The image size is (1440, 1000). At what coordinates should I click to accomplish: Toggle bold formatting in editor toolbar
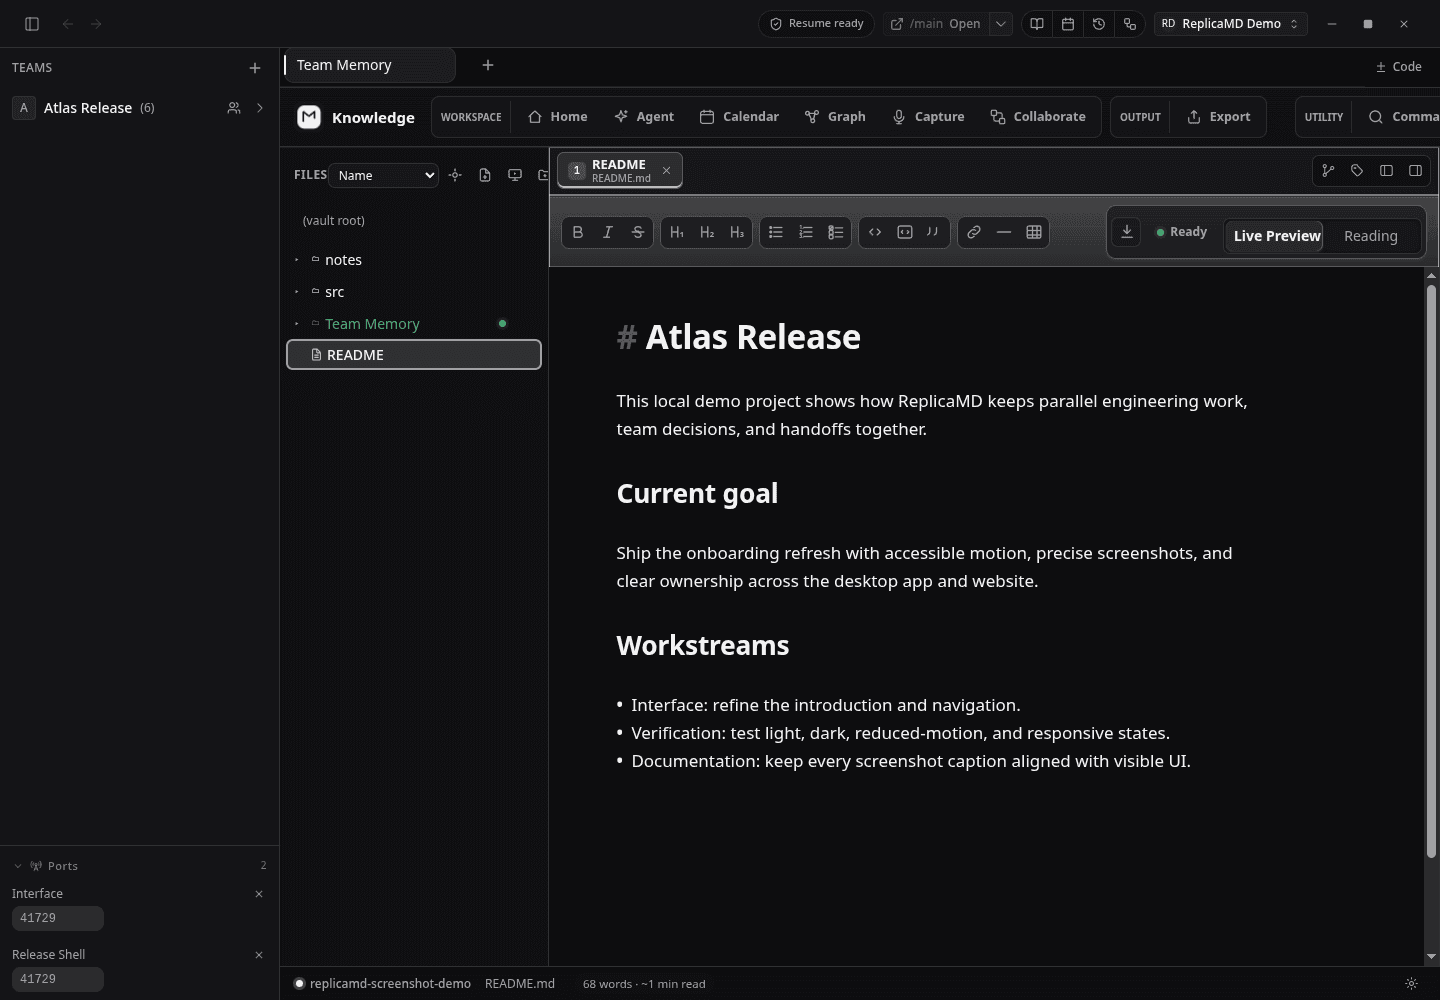[x=578, y=232]
